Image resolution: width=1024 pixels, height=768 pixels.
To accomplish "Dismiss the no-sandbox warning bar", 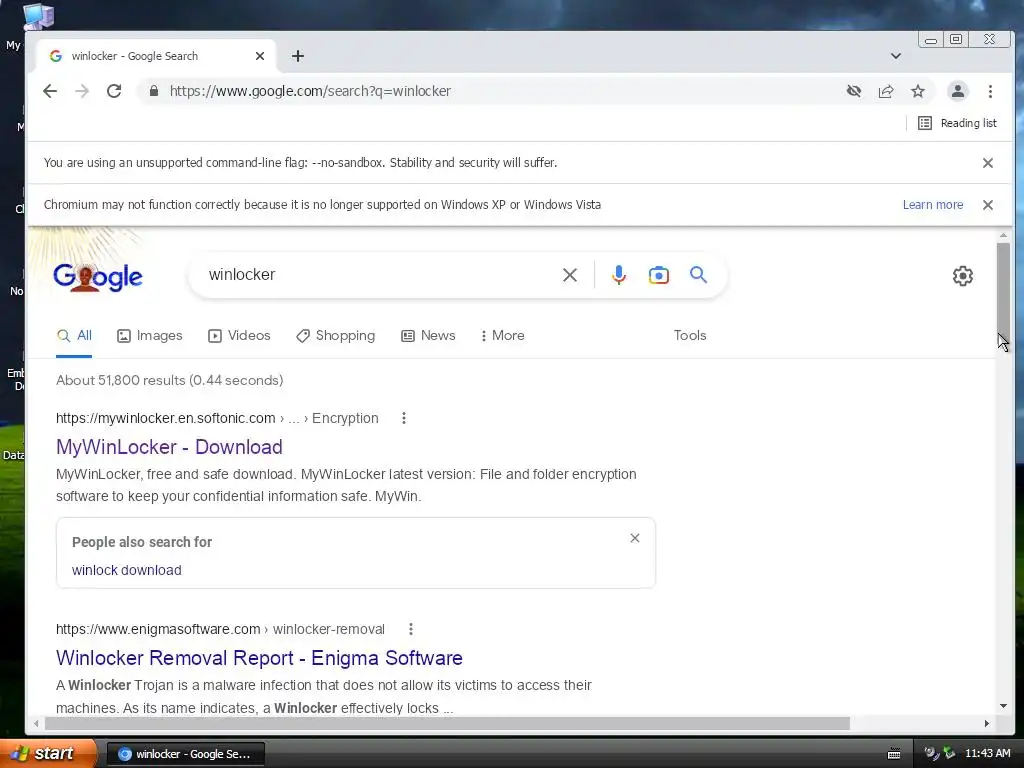I will tap(988, 163).
